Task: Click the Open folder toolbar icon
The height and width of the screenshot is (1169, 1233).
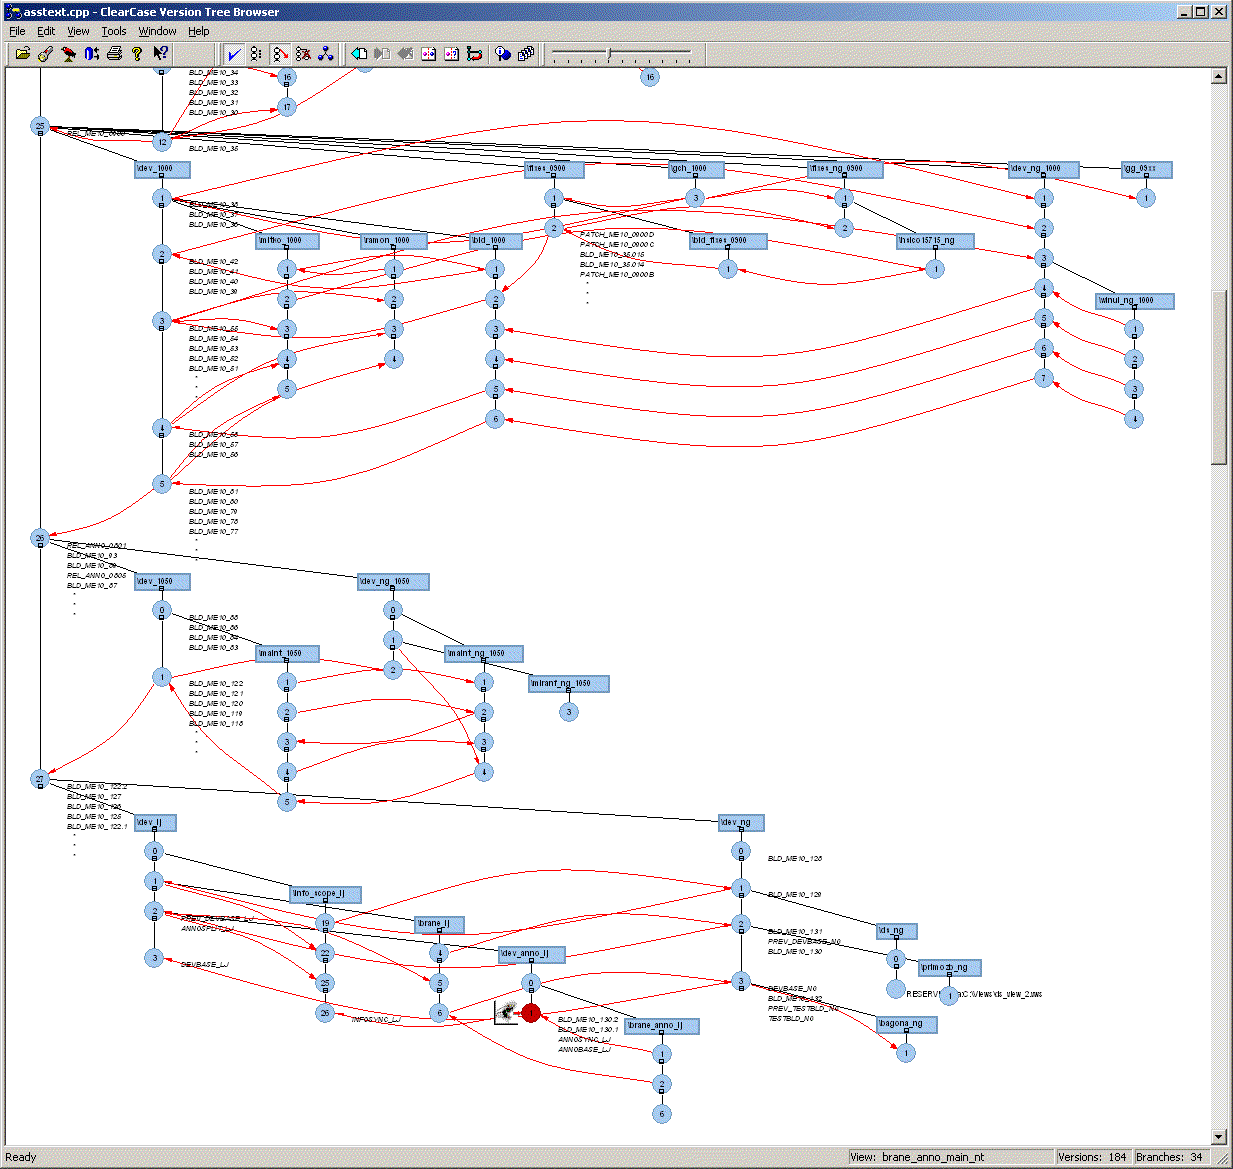Action: click(22, 54)
